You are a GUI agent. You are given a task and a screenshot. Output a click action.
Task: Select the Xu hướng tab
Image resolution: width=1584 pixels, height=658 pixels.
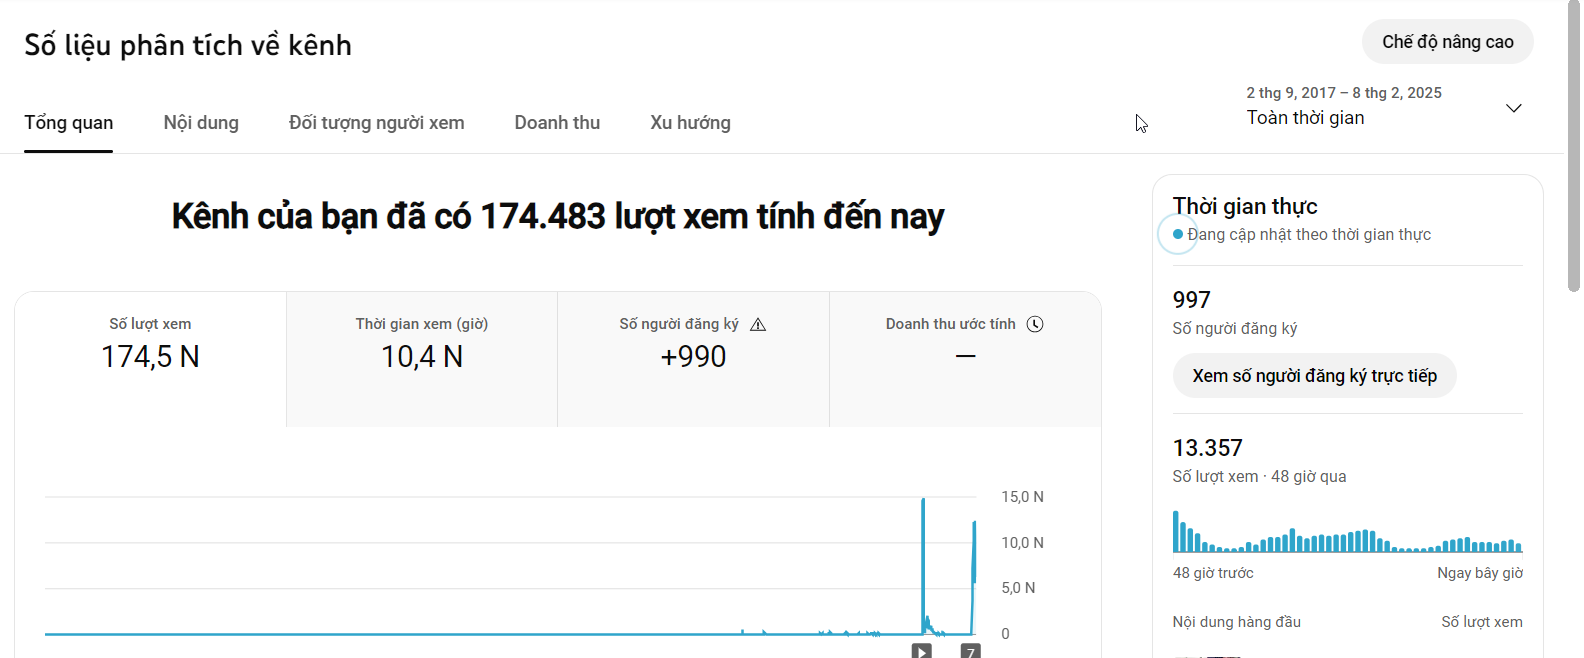(690, 123)
